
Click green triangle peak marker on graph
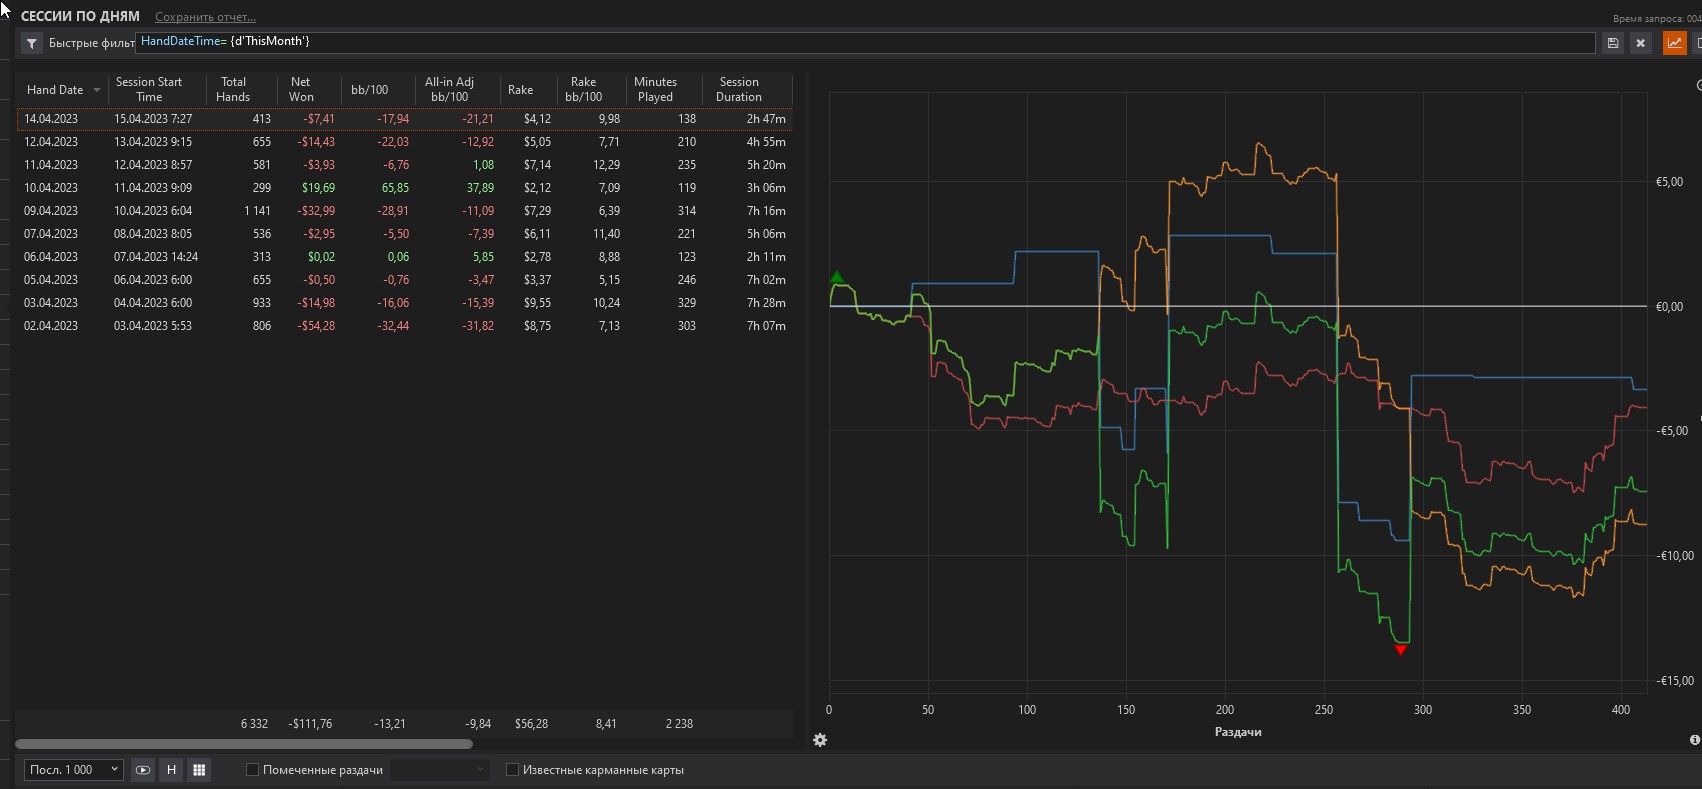[x=838, y=277]
